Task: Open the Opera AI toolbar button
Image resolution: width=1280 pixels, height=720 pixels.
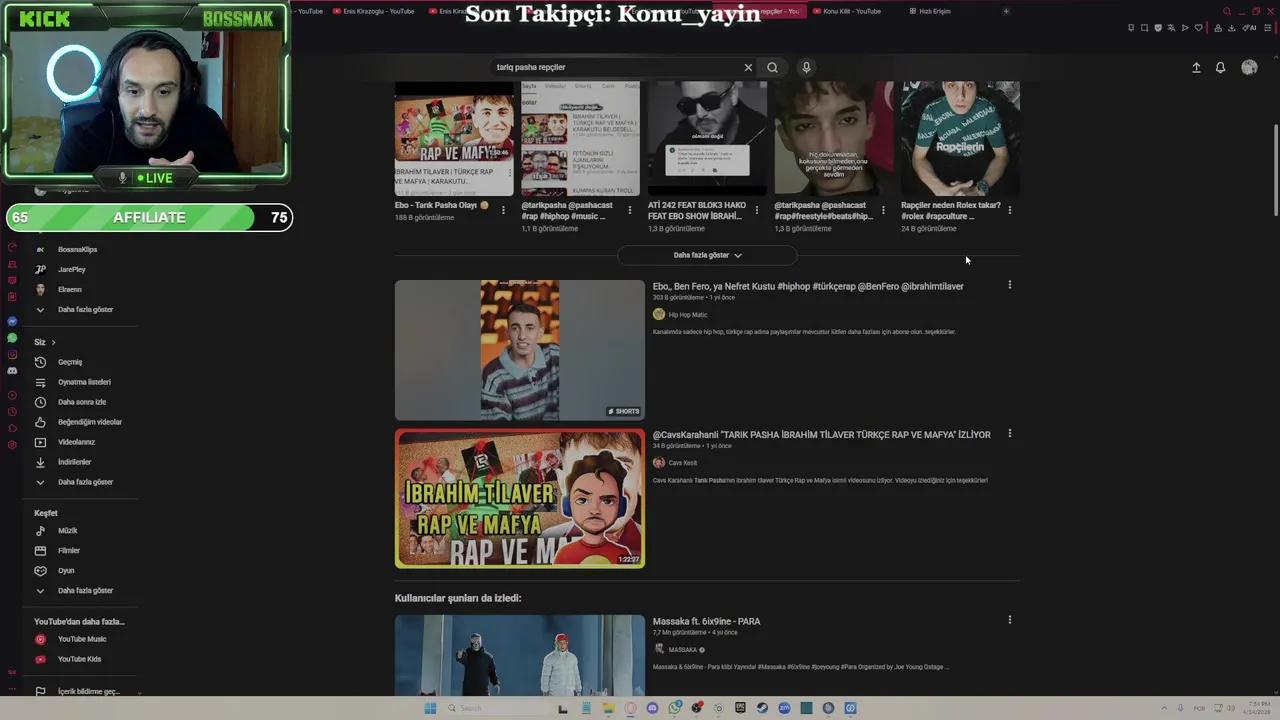Action: click(1249, 28)
